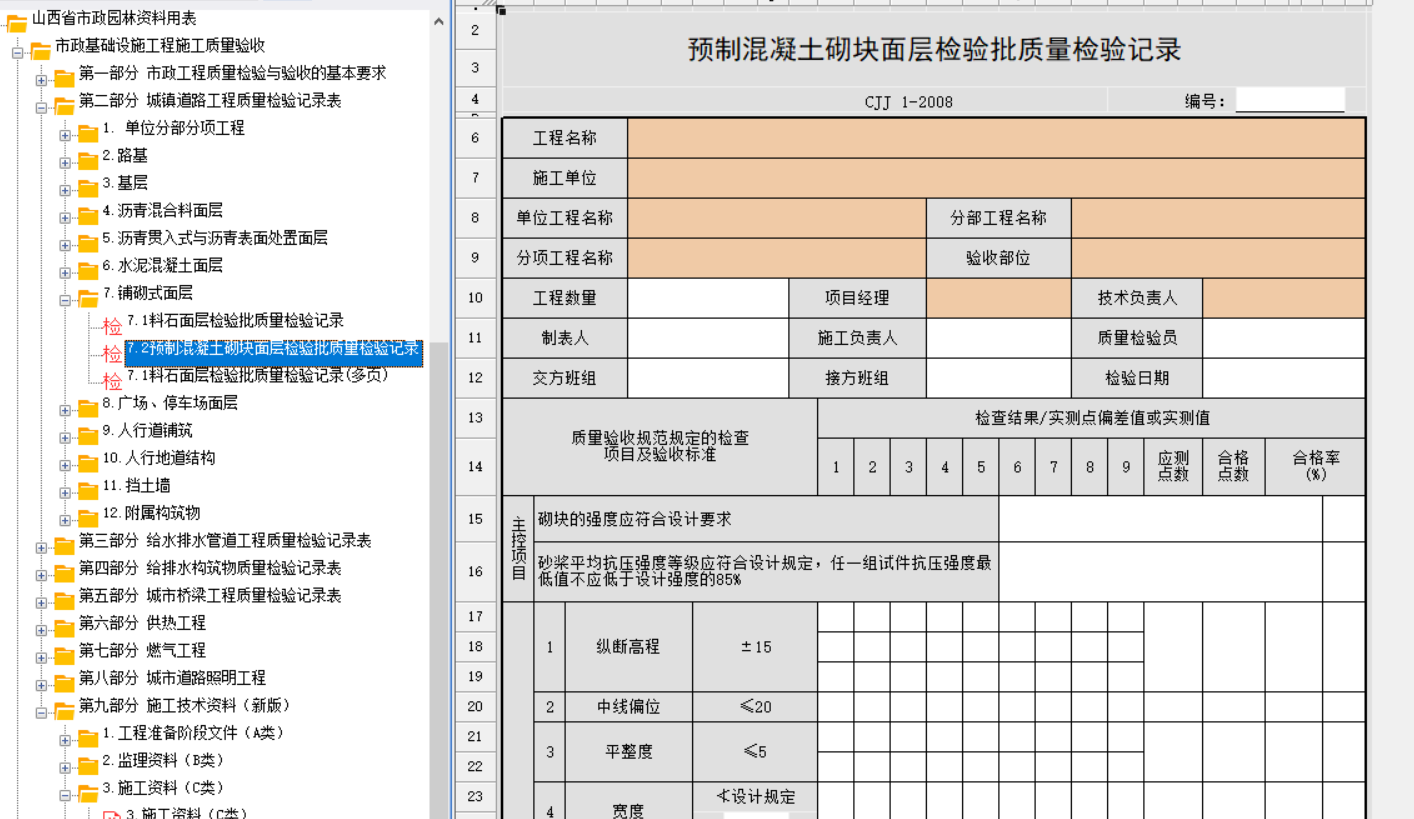Image resolution: width=1414 pixels, height=819 pixels.
Task: Click the 纵断高程 table cell
Action: point(629,647)
